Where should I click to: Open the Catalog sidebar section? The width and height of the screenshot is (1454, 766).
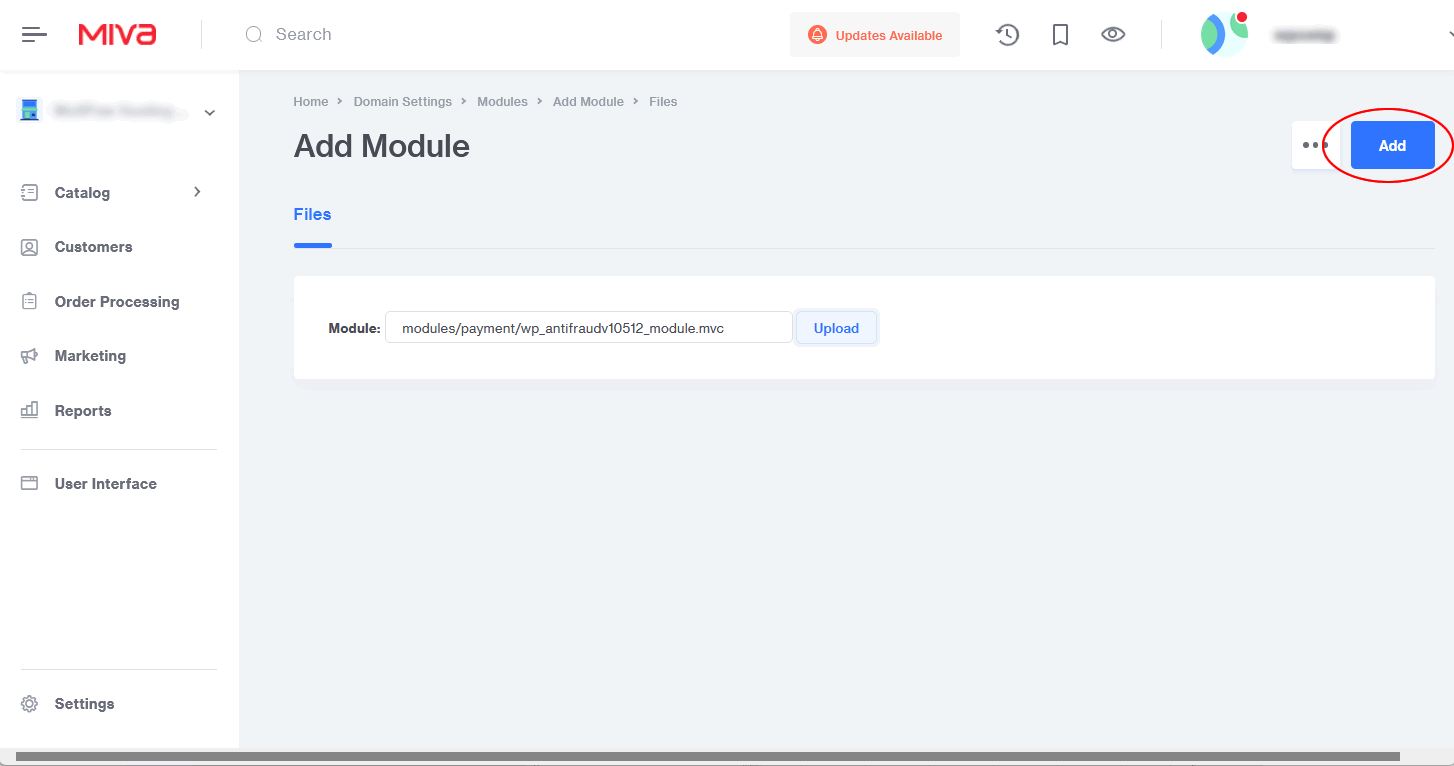pyautogui.click(x=82, y=192)
